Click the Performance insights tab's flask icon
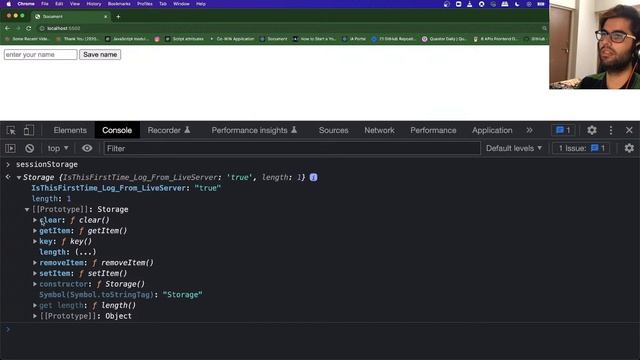 point(294,130)
